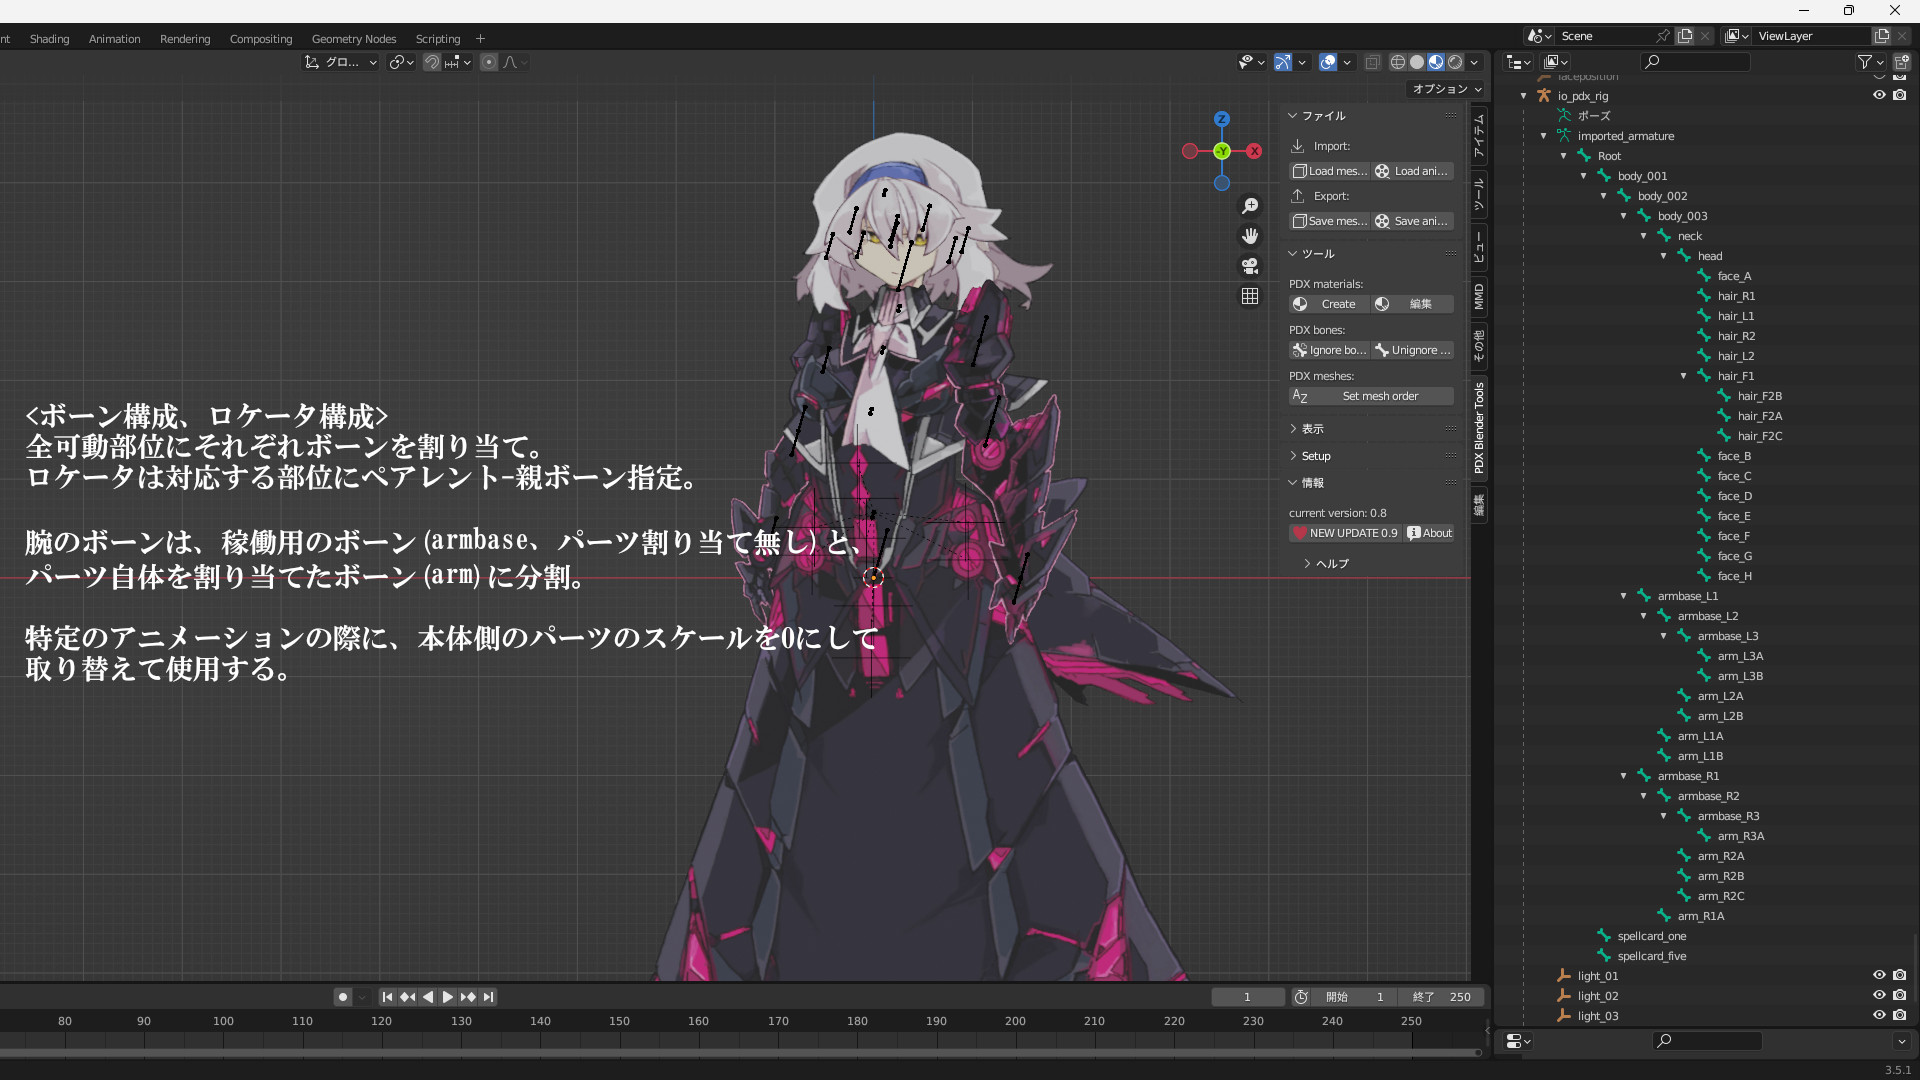Screen dimensions: 1920x1080
Task: Toggle proportional editing
Action: click(489, 62)
